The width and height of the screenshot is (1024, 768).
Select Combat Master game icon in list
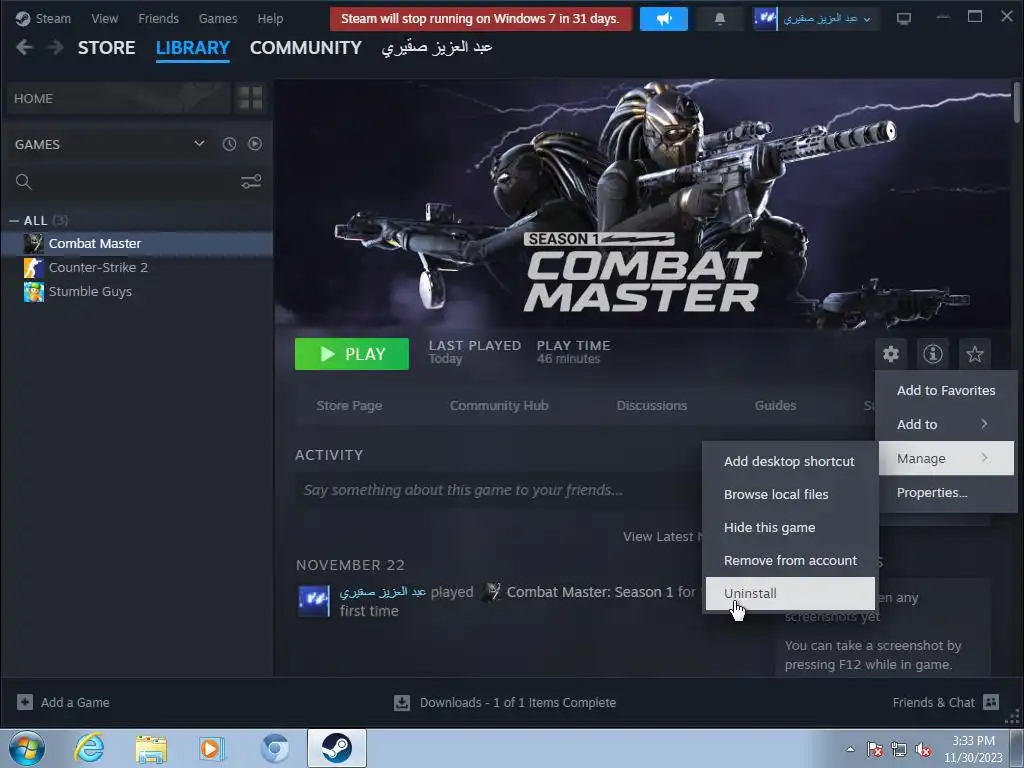click(x=33, y=244)
